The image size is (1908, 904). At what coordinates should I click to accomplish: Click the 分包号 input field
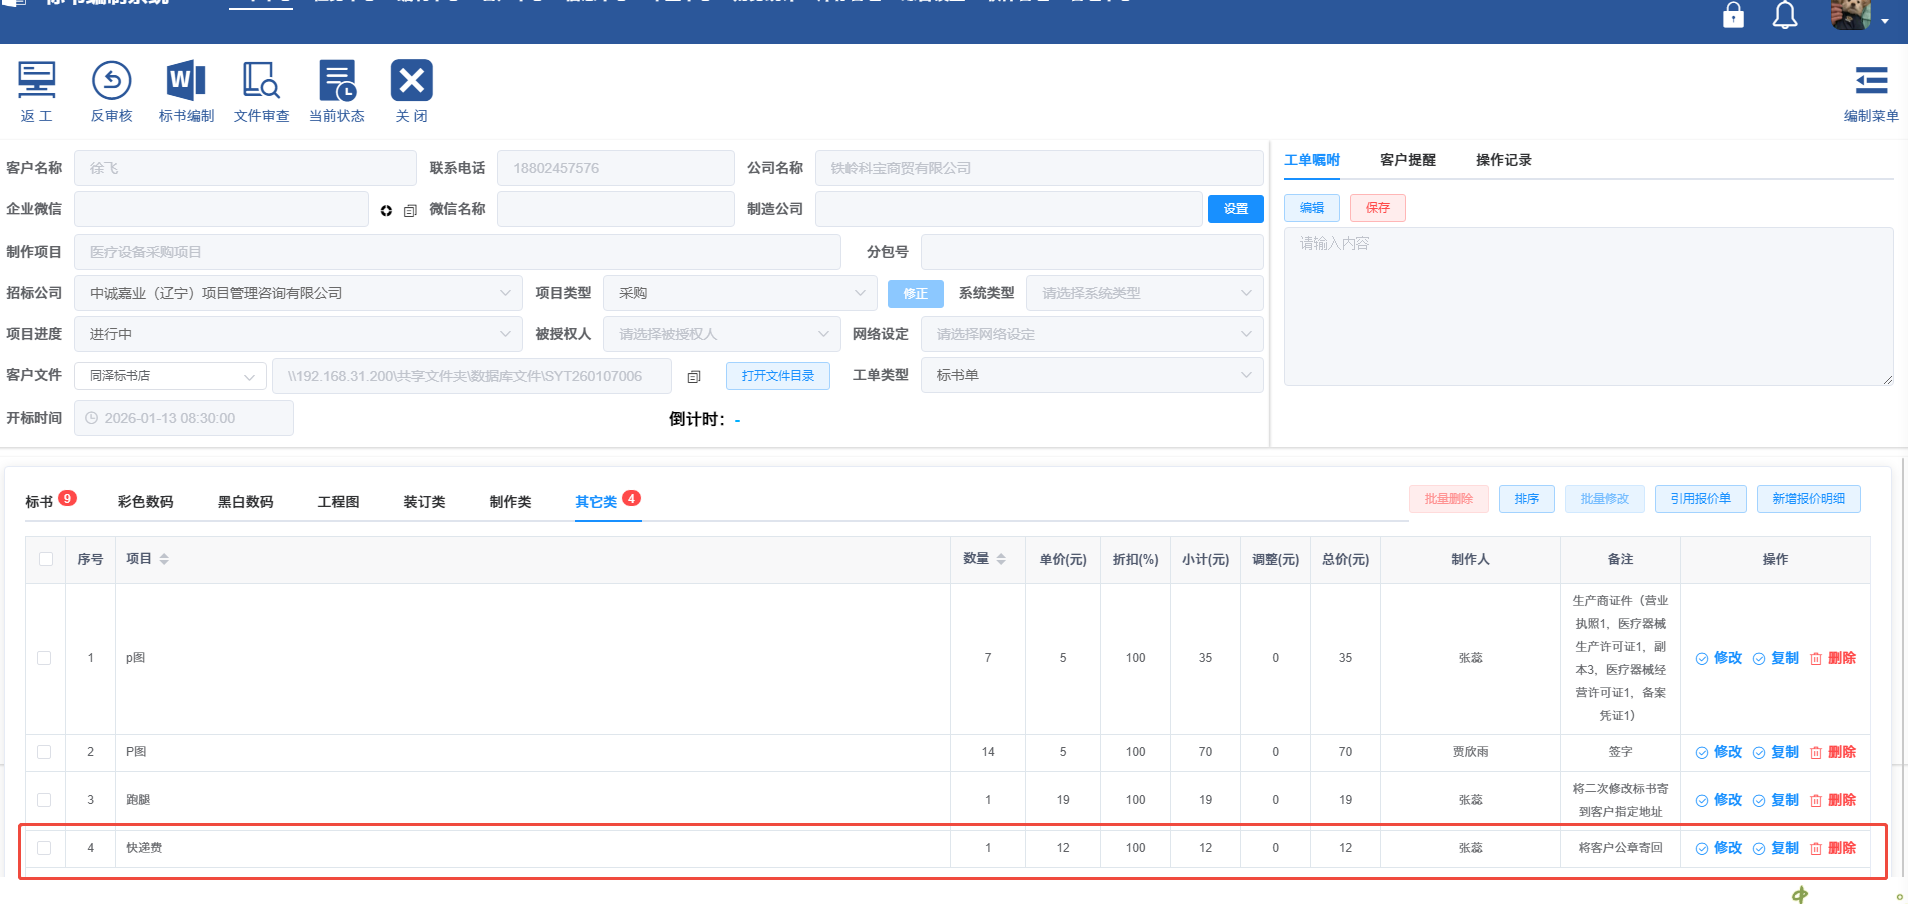pos(1092,252)
